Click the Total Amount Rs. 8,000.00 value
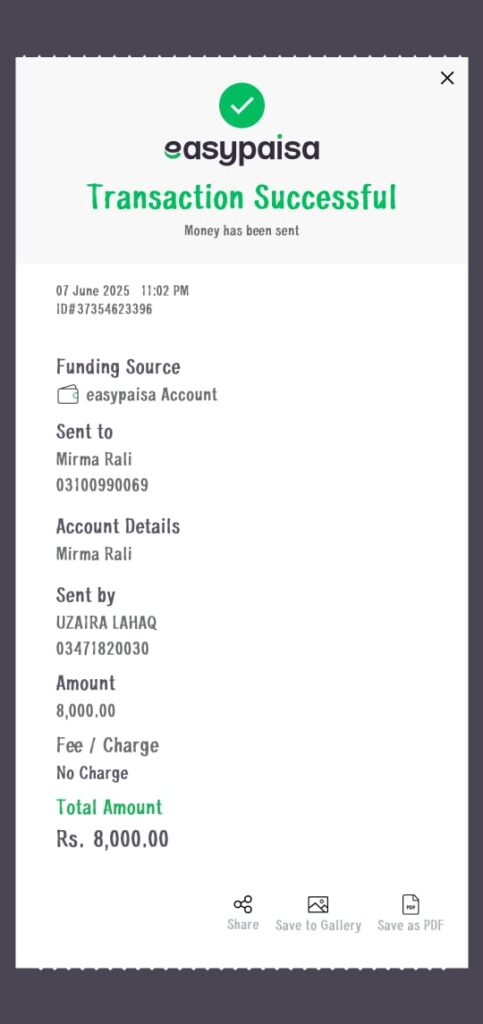The image size is (483, 1024). (112, 839)
